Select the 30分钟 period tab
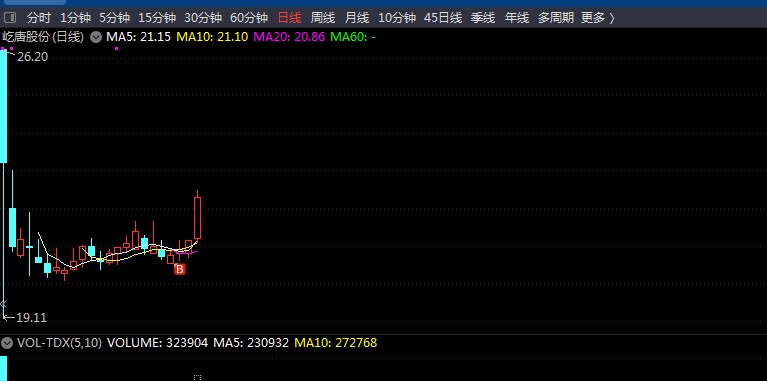Image resolution: width=767 pixels, height=381 pixels. [203, 19]
